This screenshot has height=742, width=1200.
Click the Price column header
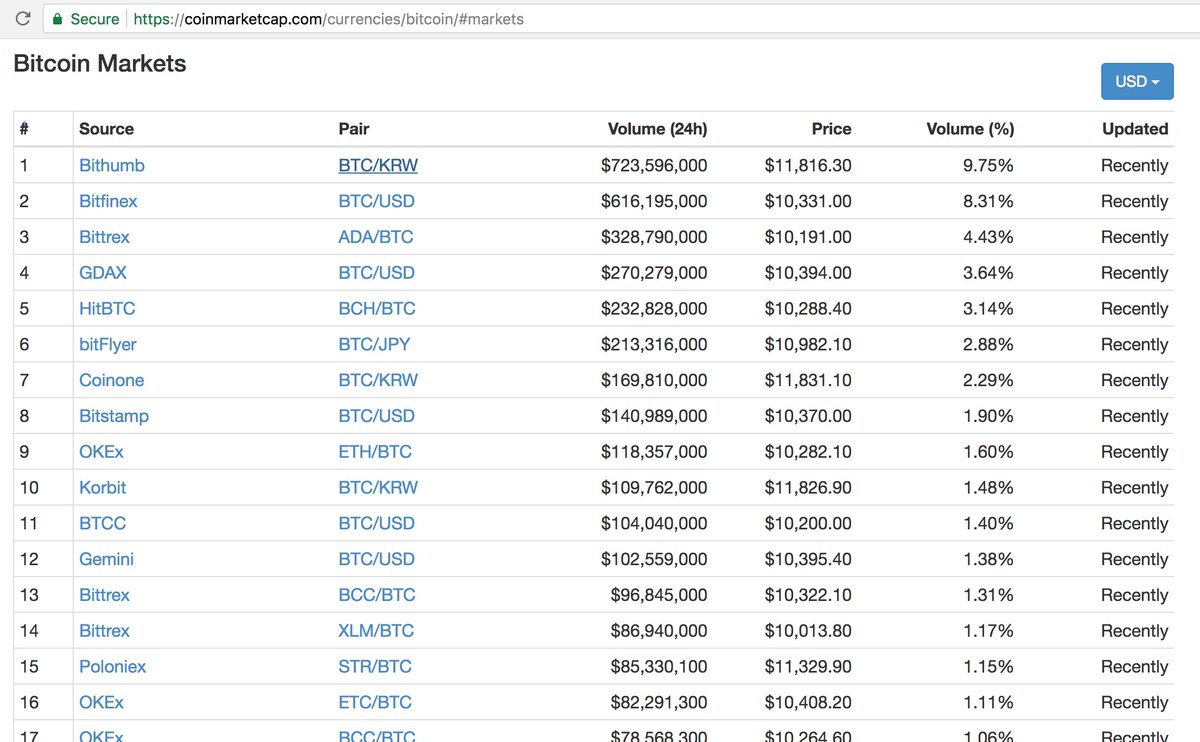pyautogui.click(x=831, y=129)
